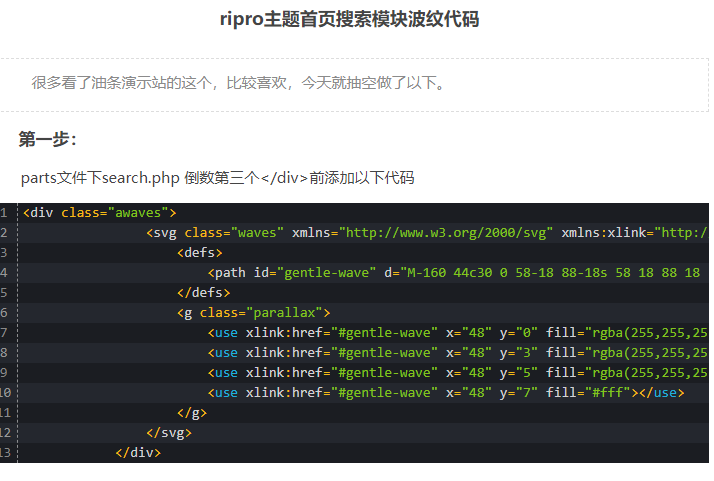Screen dimensions: 714x481
Task: Click the path id="gentle-wave" code line
Action: (454, 273)
